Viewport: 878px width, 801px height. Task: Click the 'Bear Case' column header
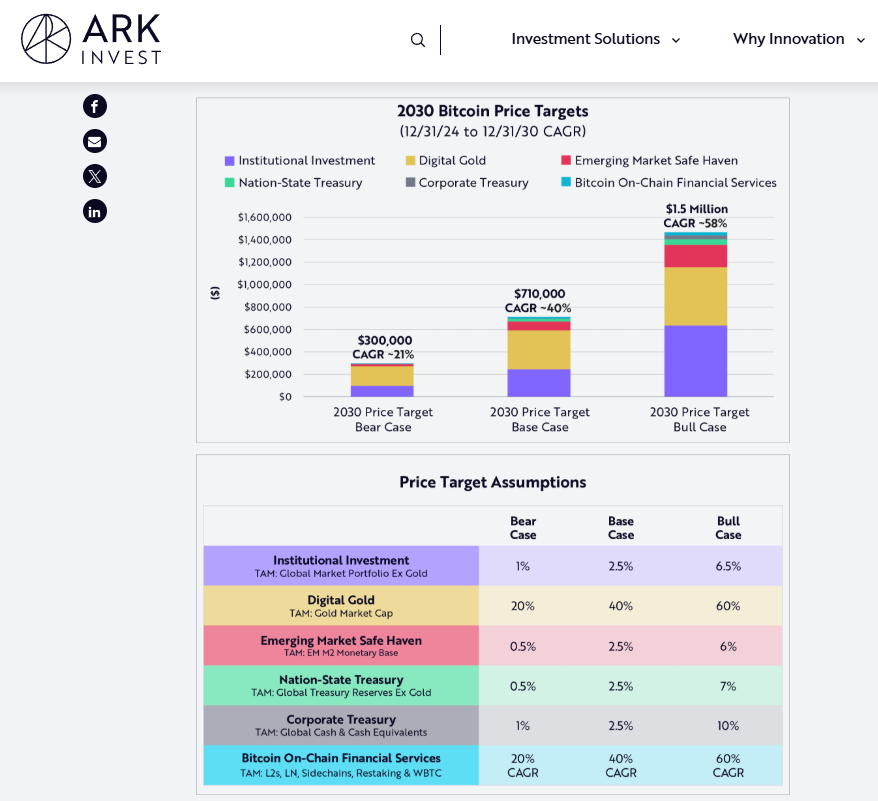pos(523,528)
